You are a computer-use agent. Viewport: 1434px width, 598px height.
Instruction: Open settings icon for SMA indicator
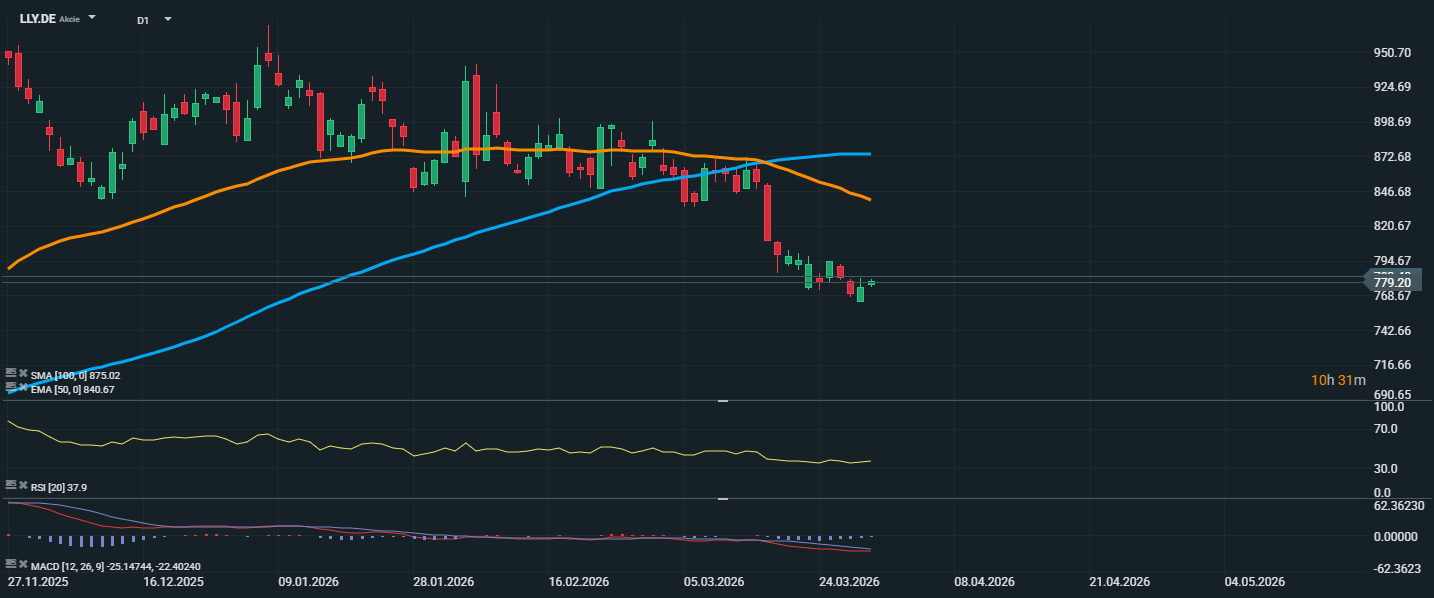click(10, 373)
